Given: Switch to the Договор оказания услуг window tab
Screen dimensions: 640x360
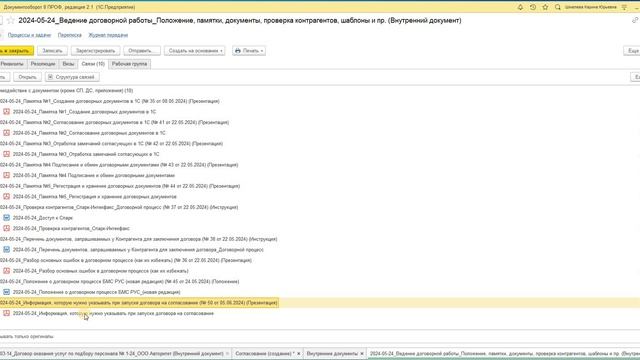Looking at the screenshot, I should (x=111, y=353).
